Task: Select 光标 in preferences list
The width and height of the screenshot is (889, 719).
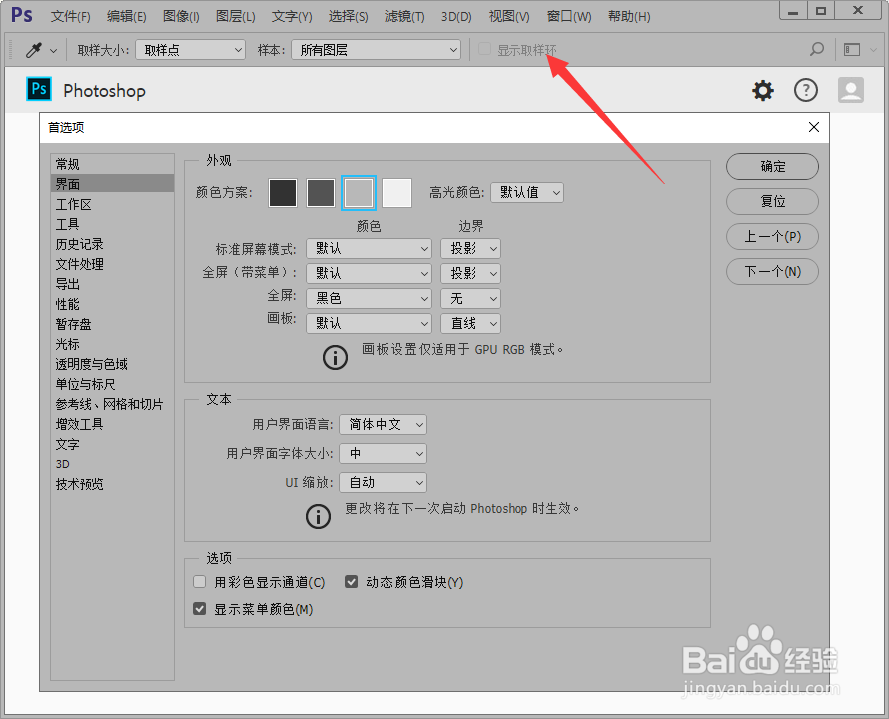Action: click(x=112, y=344)
